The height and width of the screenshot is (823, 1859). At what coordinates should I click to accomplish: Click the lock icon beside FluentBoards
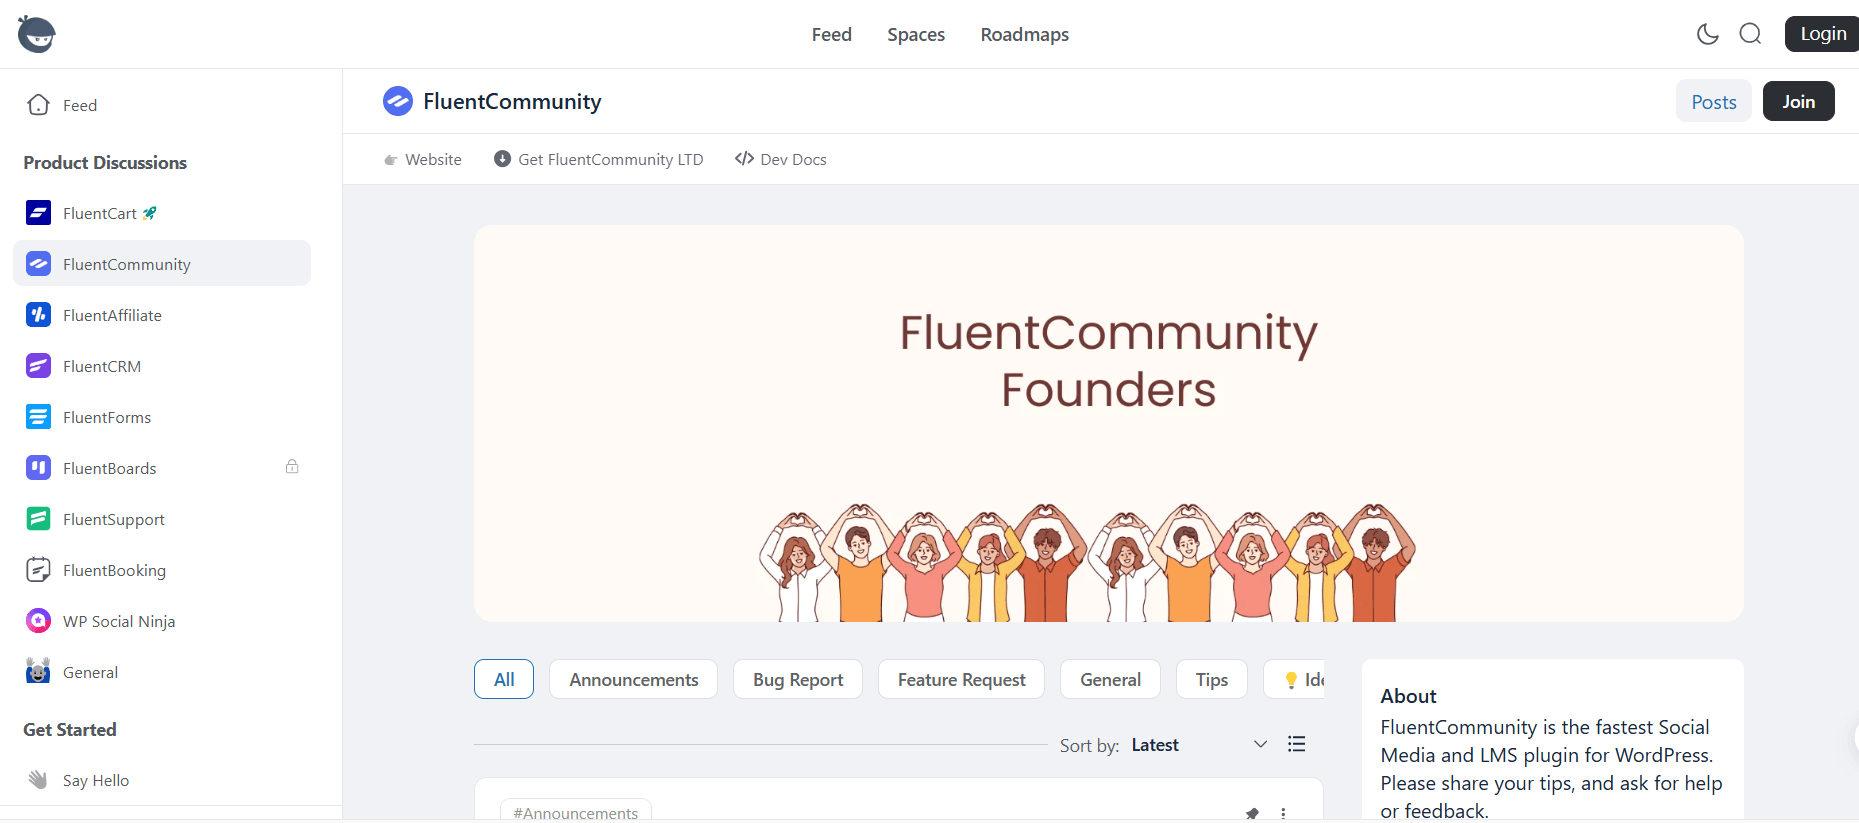(x=292, y=466)
